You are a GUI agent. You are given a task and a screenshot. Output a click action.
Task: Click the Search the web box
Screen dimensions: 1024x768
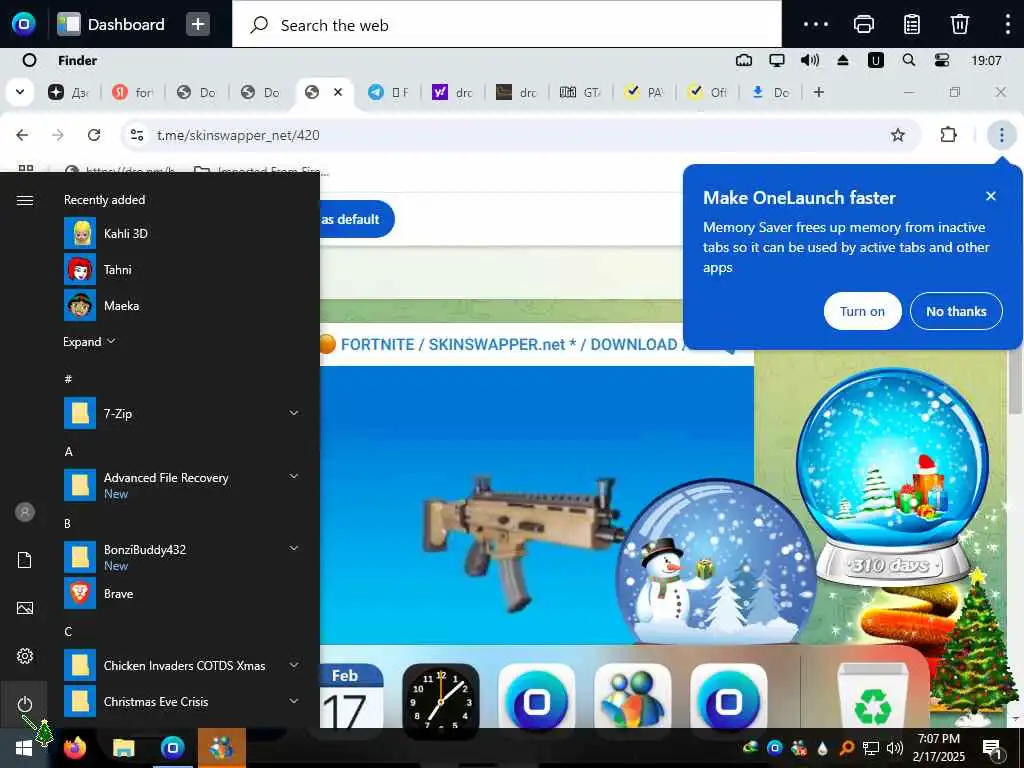[x=507, y=25]
